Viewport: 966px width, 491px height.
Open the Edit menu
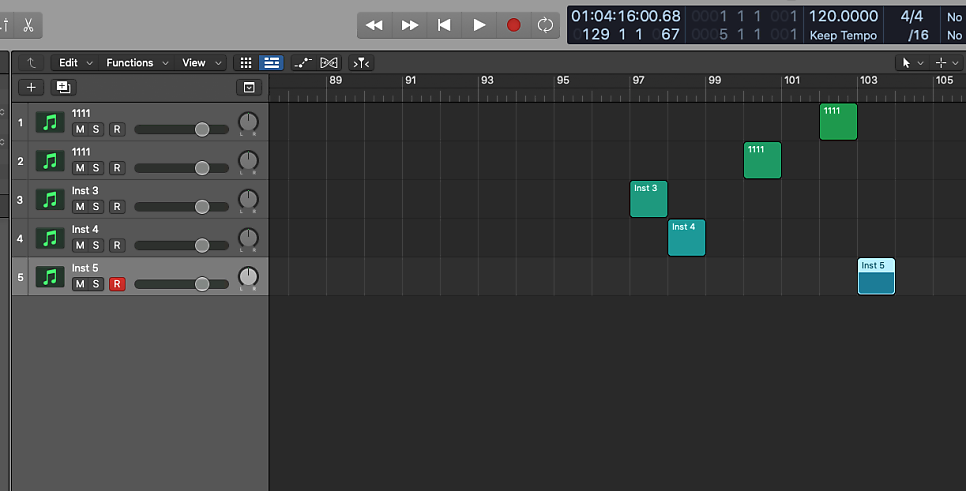75,63
